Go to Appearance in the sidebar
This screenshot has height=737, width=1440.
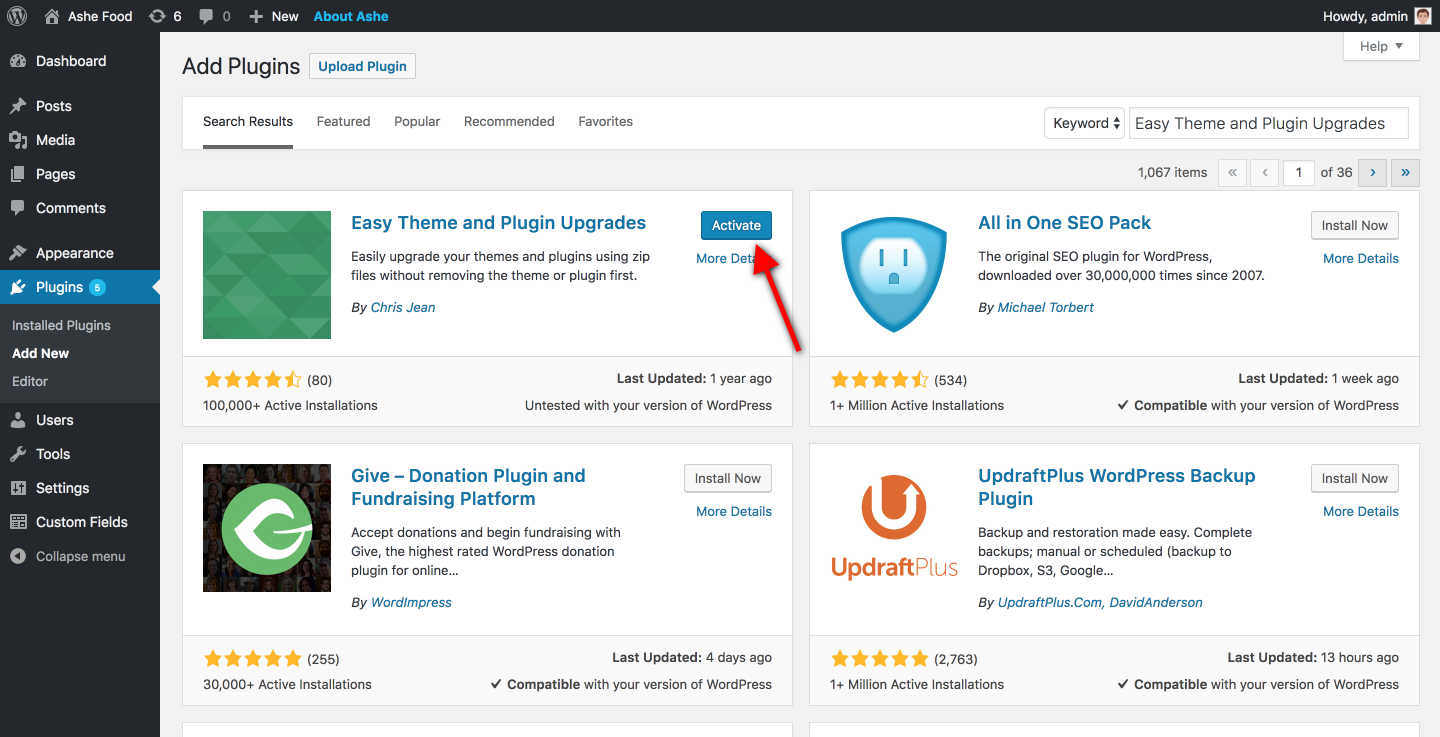74,253
